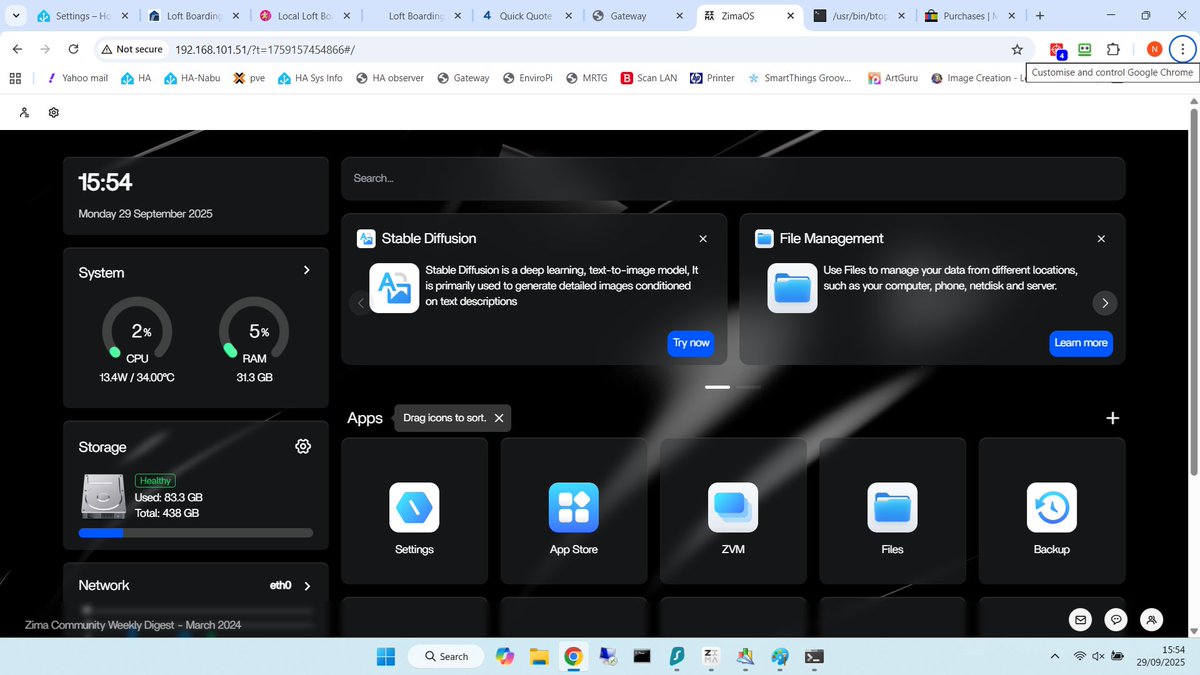Click the File Management folder icon
The height and width of the screenshot is (675, 1200).
[x=792, y=288]
